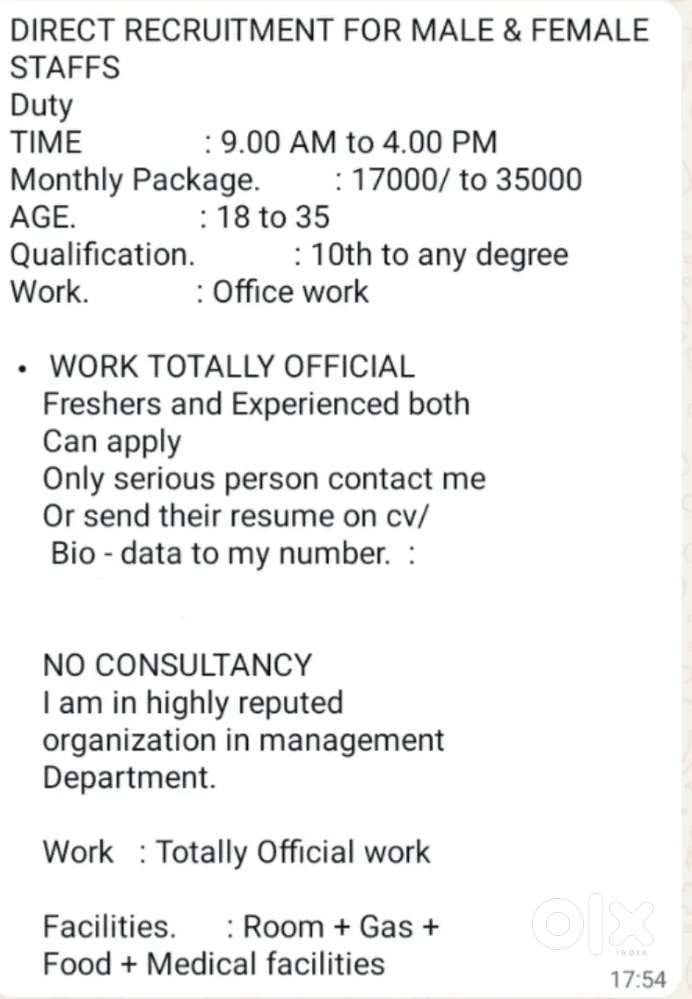
Task: Click the send their resume on cv/ line
Action: click(x=236, y=516)
